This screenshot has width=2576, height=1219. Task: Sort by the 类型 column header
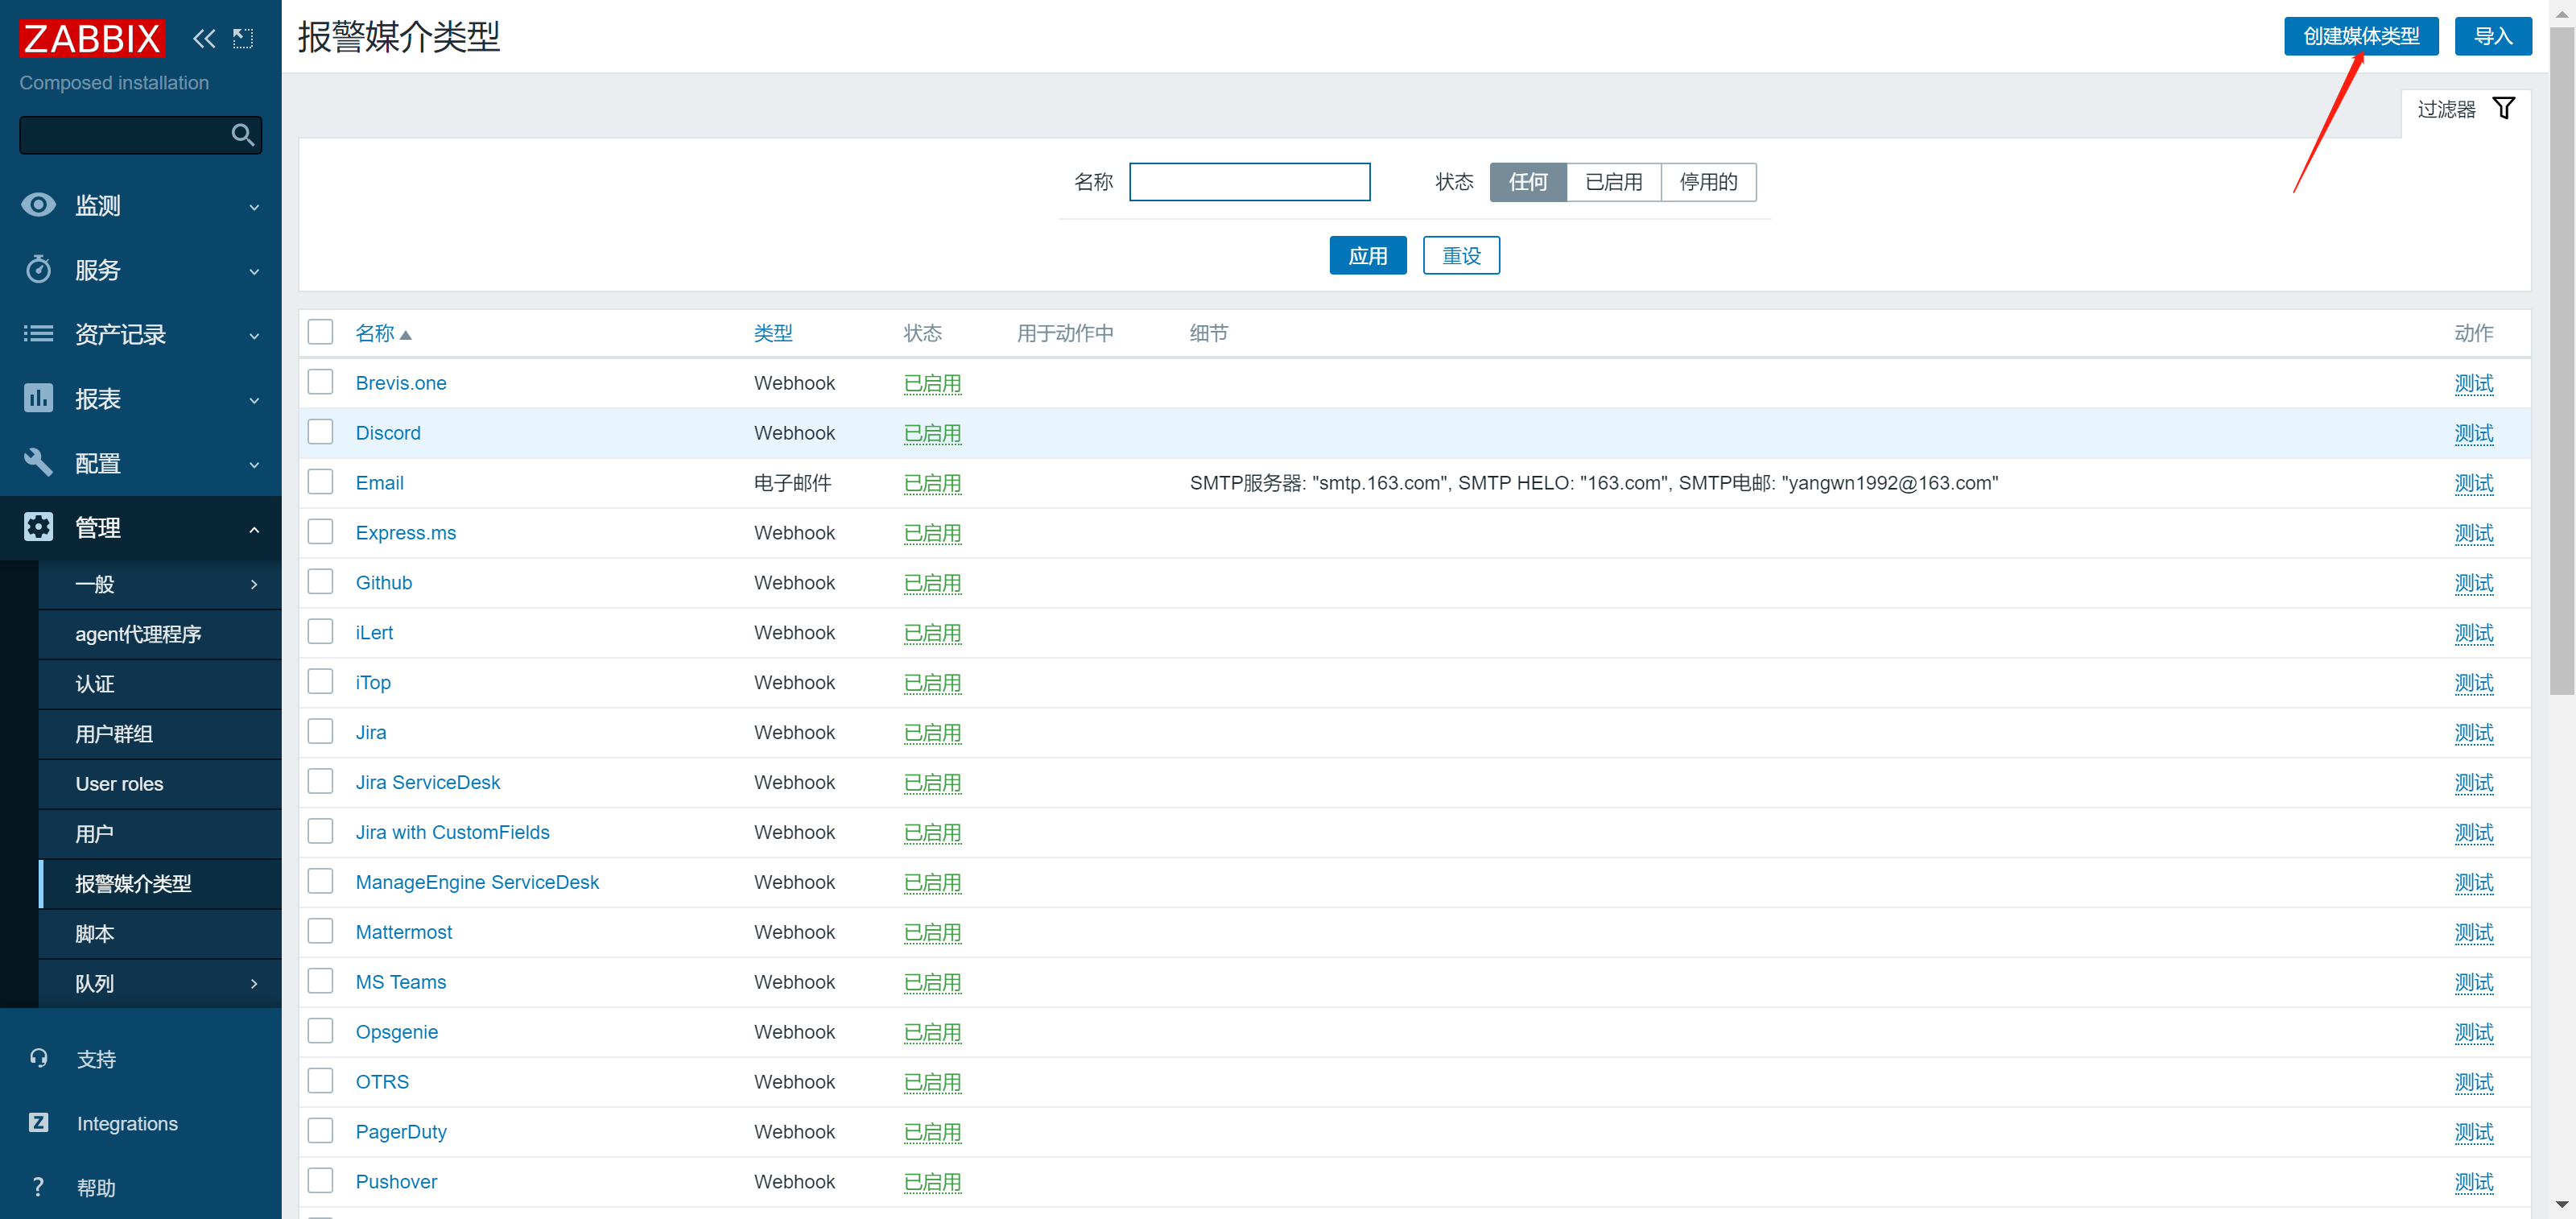(772, 333)
